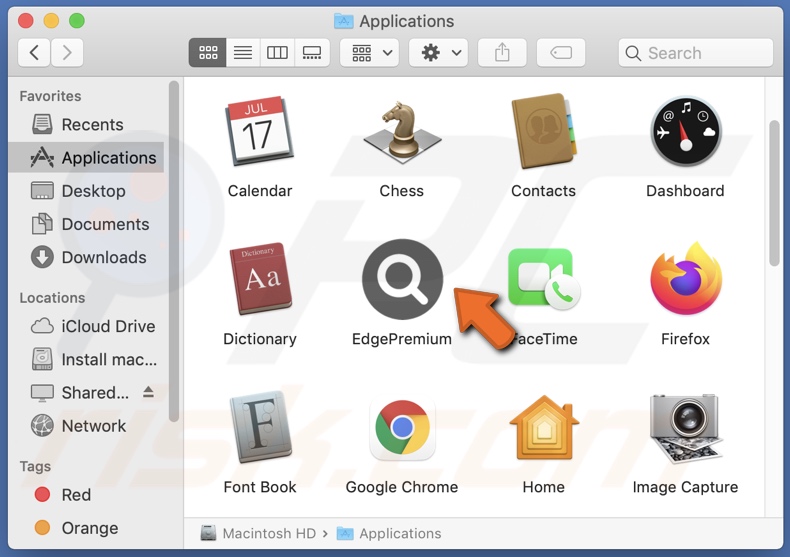Switch to gallery view

(312, 52)
